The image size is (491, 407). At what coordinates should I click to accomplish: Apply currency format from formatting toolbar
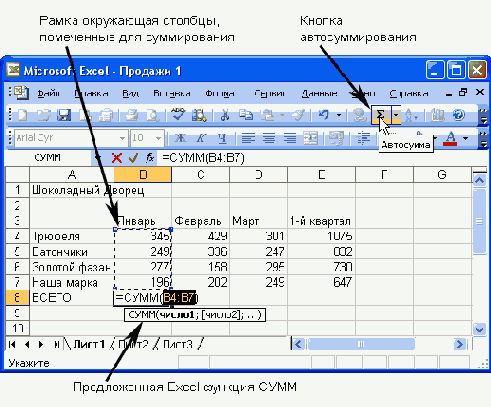[336, 138]
